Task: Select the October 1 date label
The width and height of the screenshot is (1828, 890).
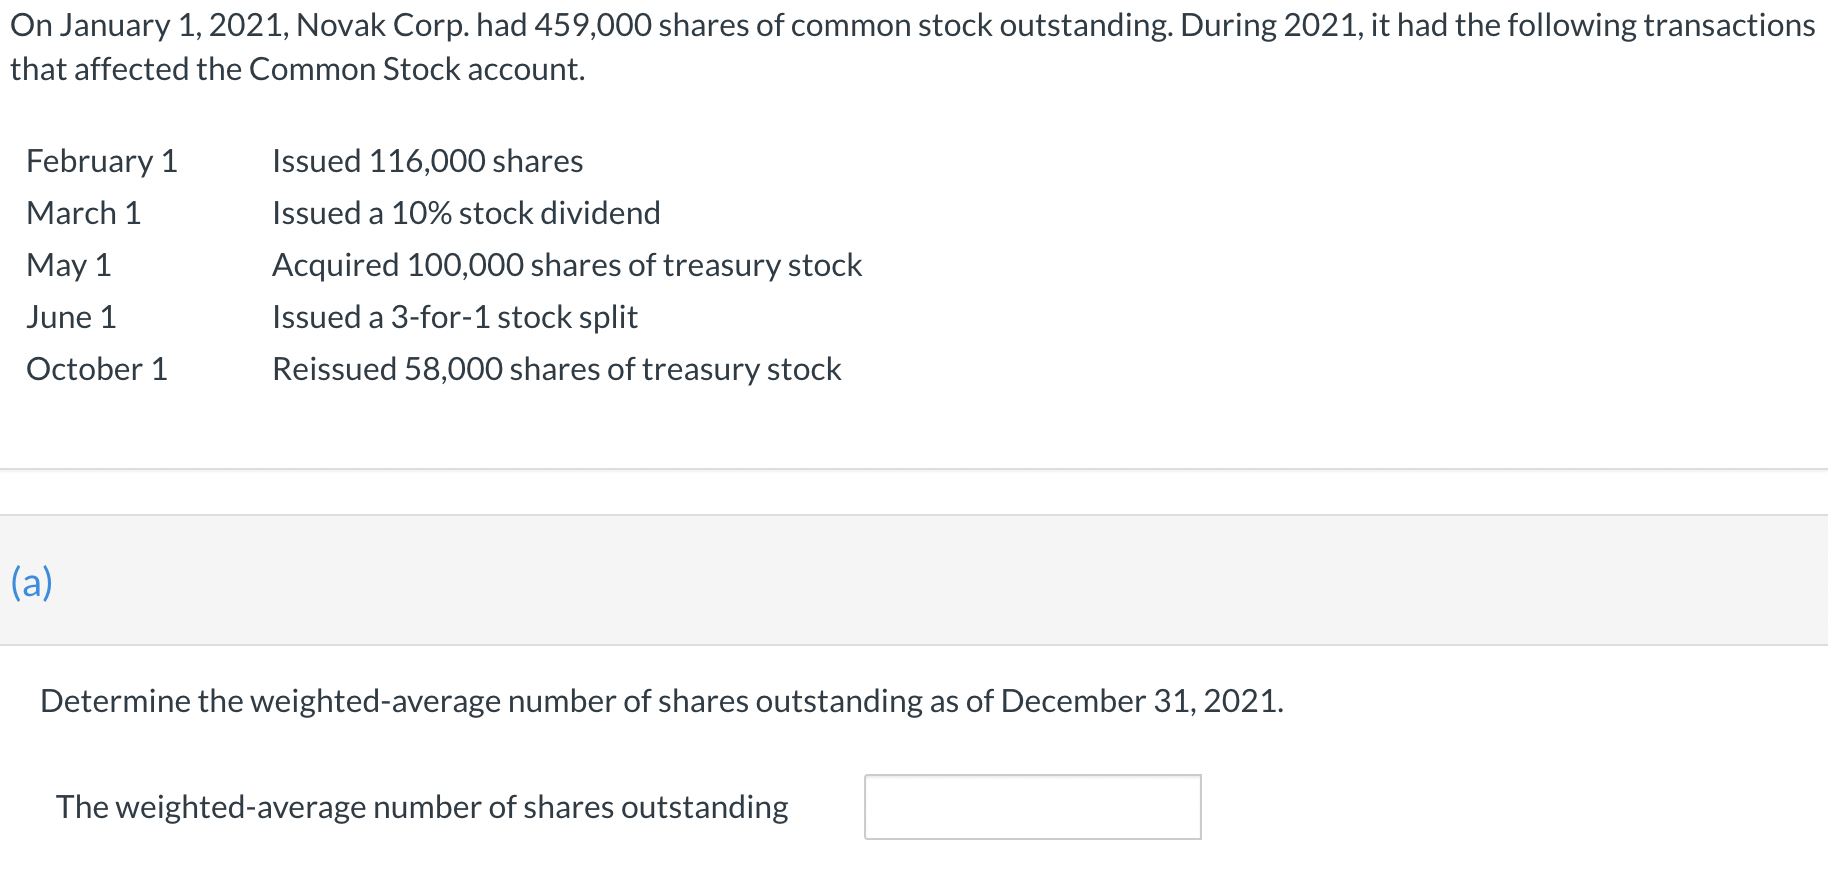Action: (x=97, y=369)
